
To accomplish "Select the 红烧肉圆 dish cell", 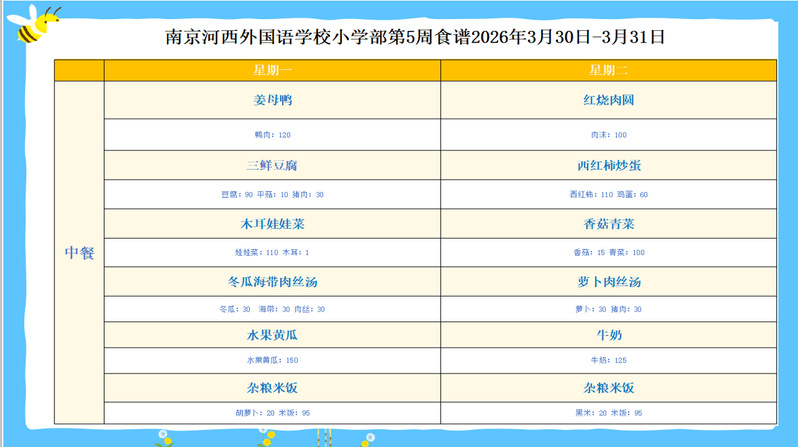I will 608,101.
